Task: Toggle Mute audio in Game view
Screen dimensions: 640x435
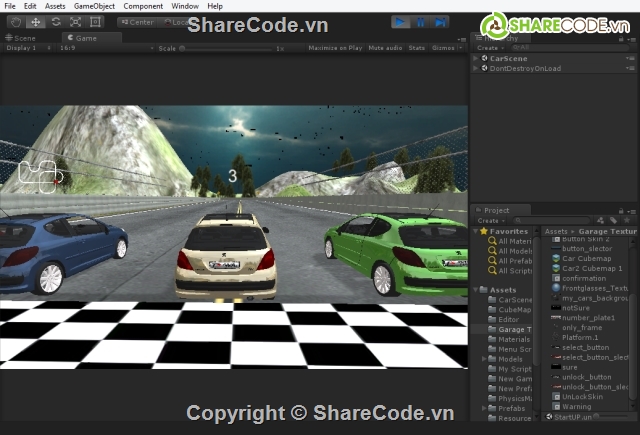Action: coord(385,48)
